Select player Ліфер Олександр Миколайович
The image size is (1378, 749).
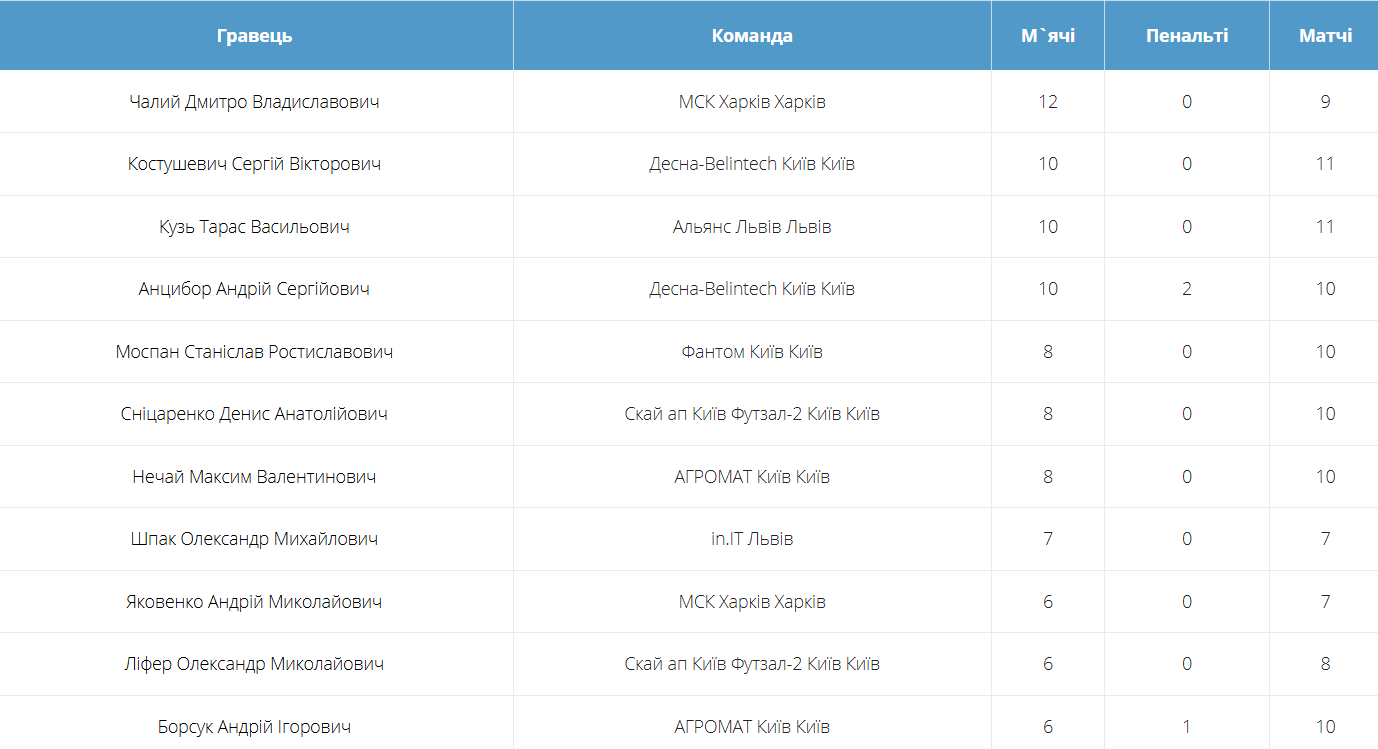tap(254, 664)
